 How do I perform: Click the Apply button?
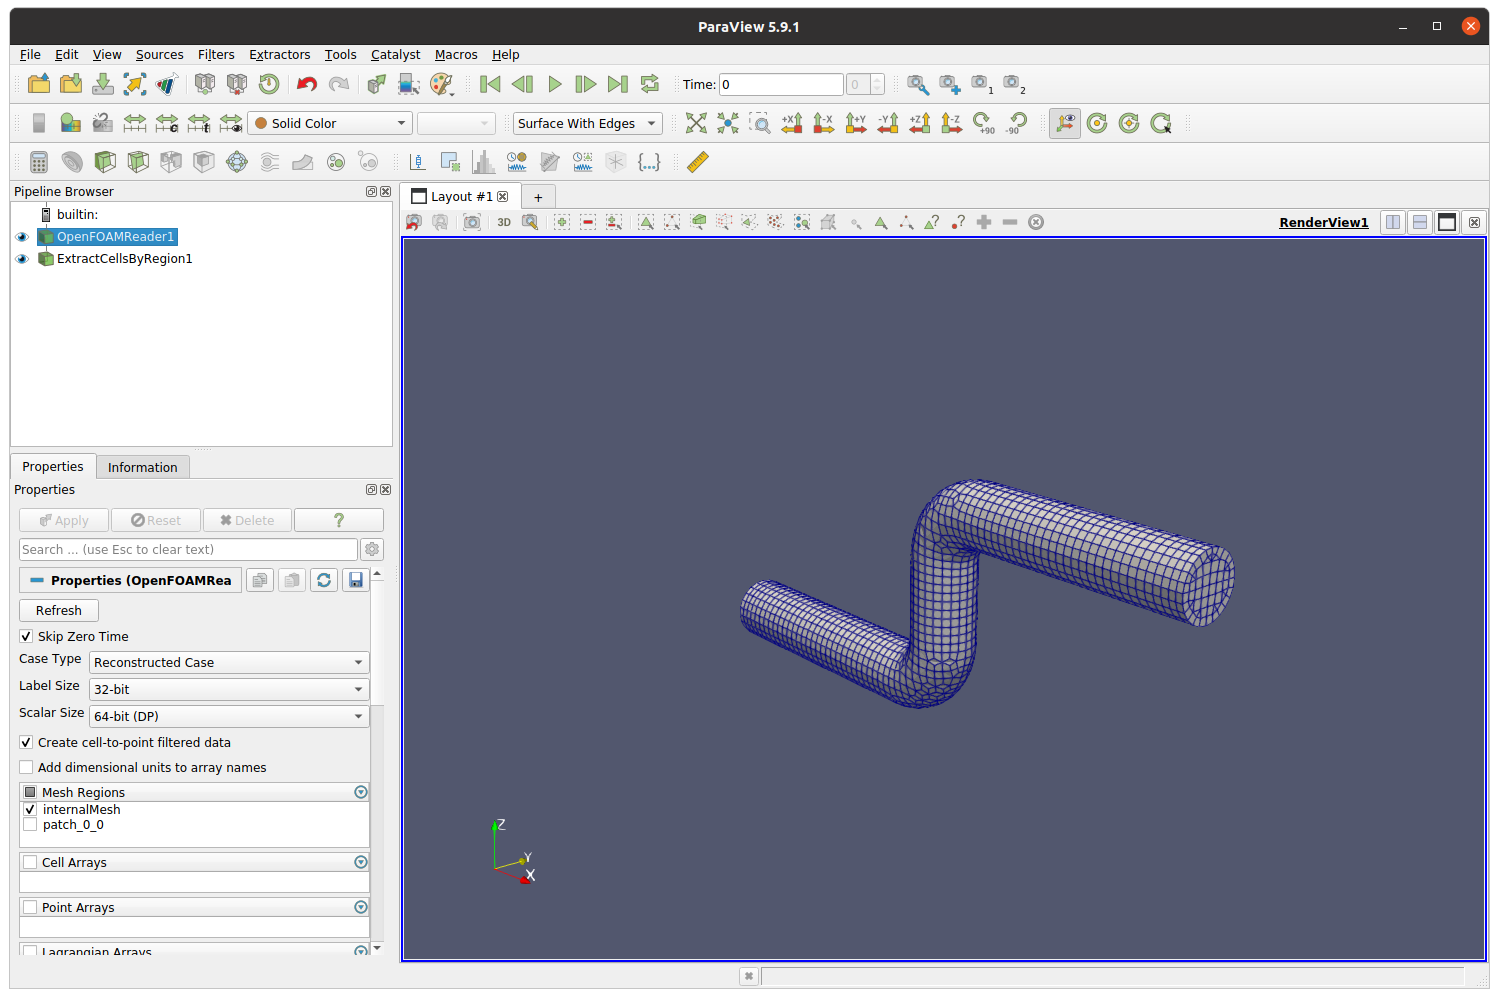(64, 520)
